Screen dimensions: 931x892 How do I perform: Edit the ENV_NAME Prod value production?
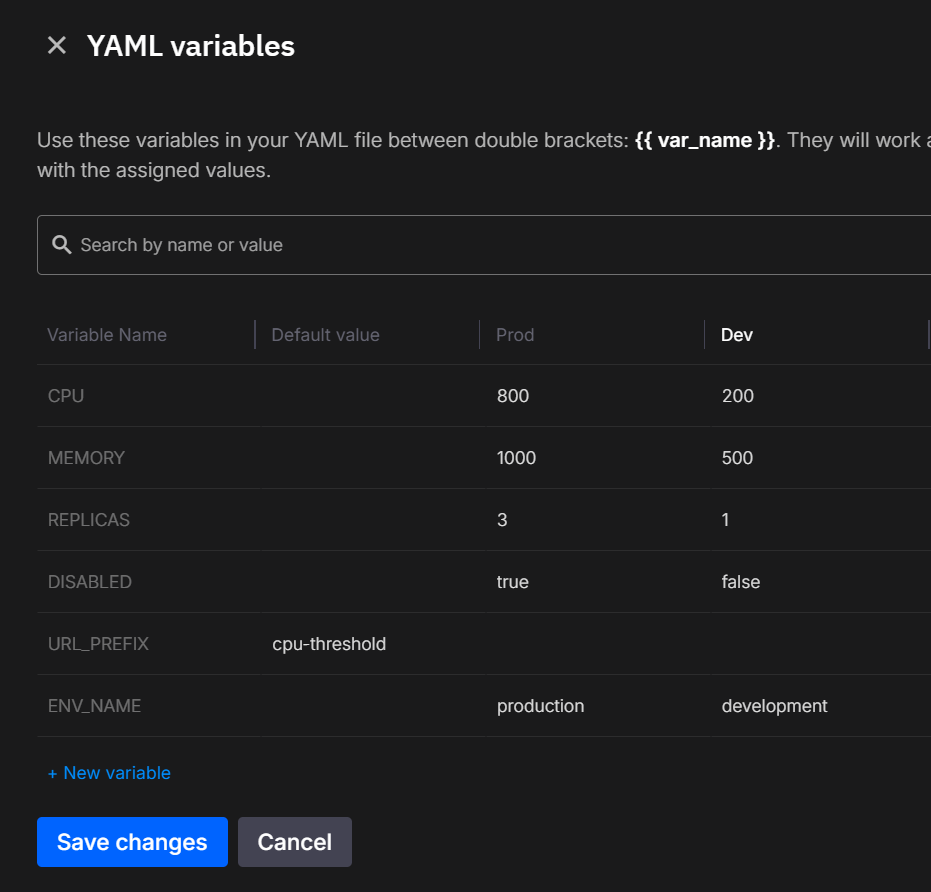(x=541, y=706)
